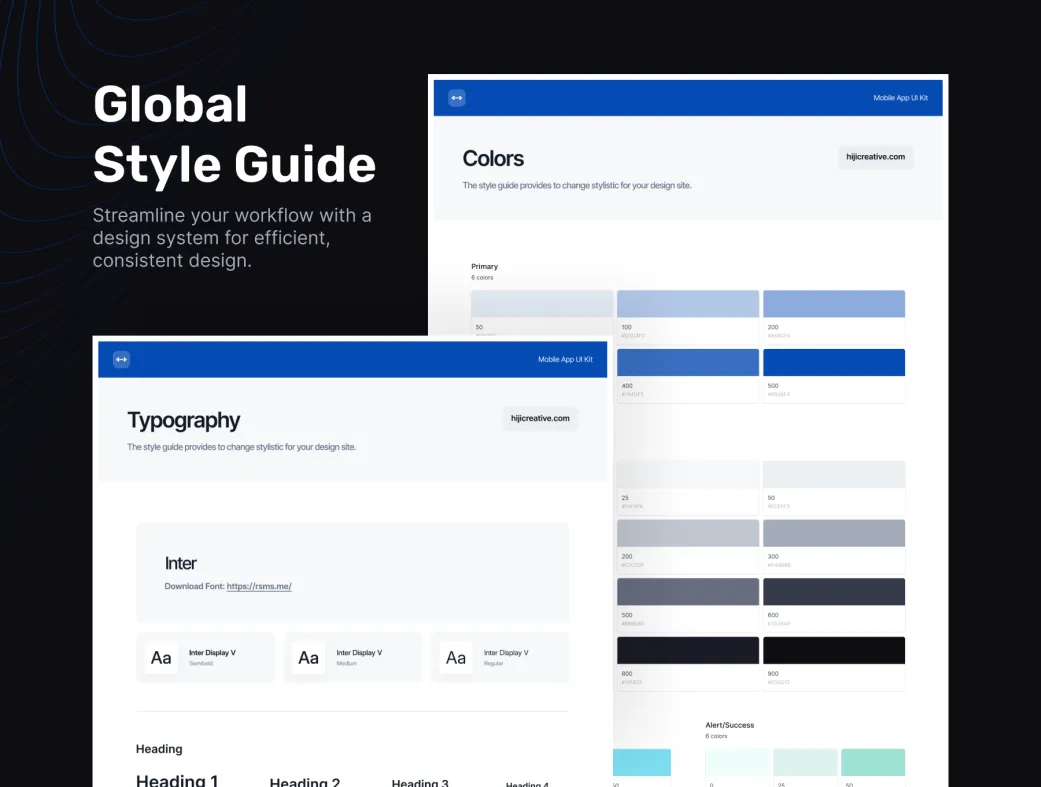Select the Primary 200 blue swatch
Viewport: 1041px width, 787px height.
click(x=834, y=304)
